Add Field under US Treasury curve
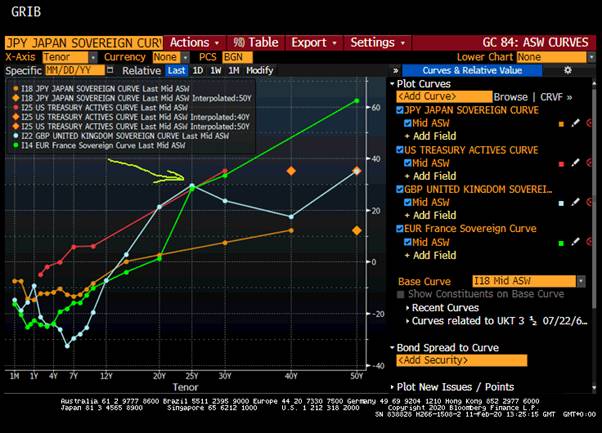Image resolution: width=602 pixels, height=433 pixels. (431, 176)
